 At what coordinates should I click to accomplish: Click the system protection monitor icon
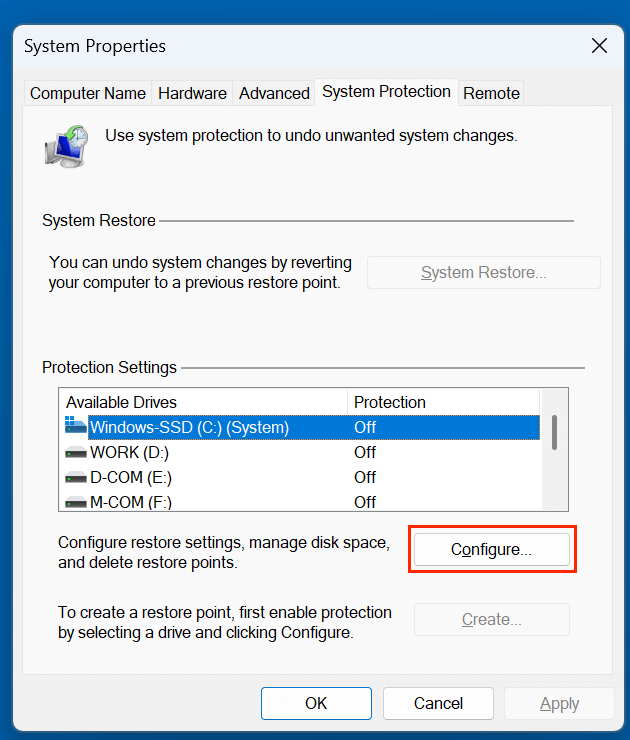(67, 146)
